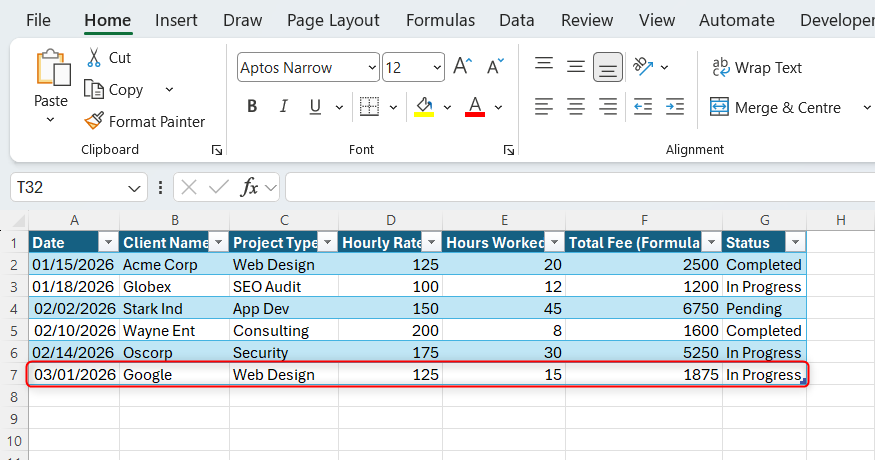Switch to the Draw tab
This screenshot has height=460, width=875.
click(x=242, y=21)
